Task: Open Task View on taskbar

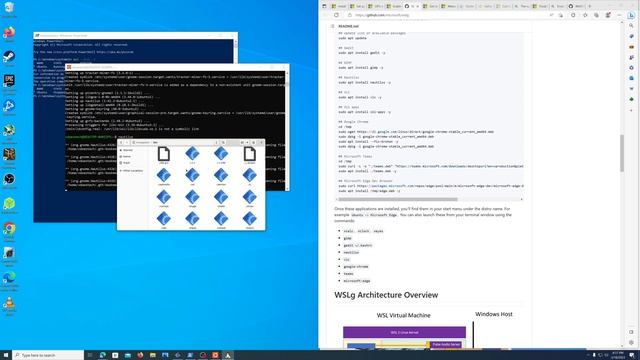Action: pos(90,355)
